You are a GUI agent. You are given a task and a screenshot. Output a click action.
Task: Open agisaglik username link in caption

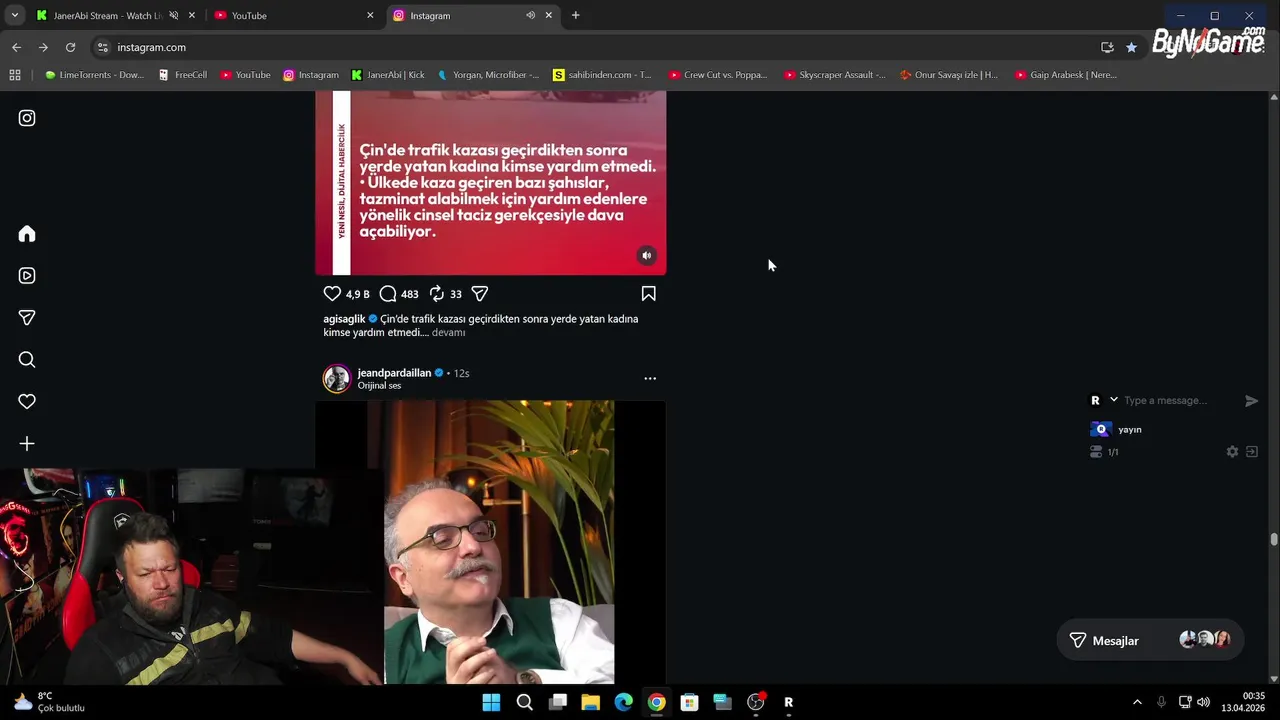pos(345,319)
